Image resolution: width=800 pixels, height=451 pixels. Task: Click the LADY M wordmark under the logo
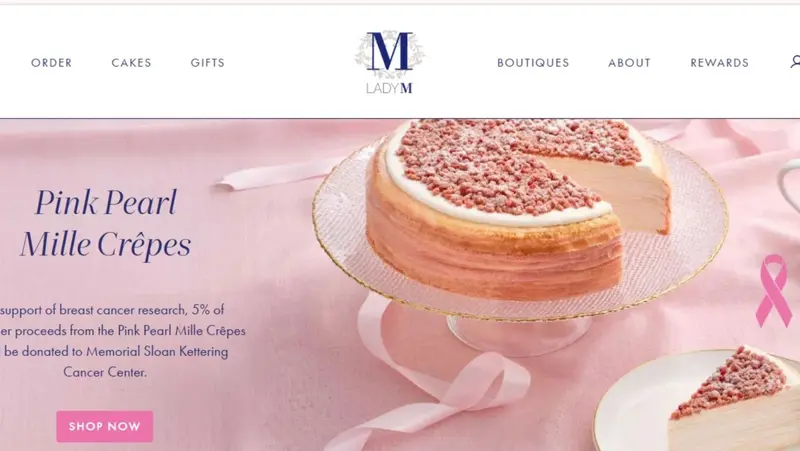389,88
